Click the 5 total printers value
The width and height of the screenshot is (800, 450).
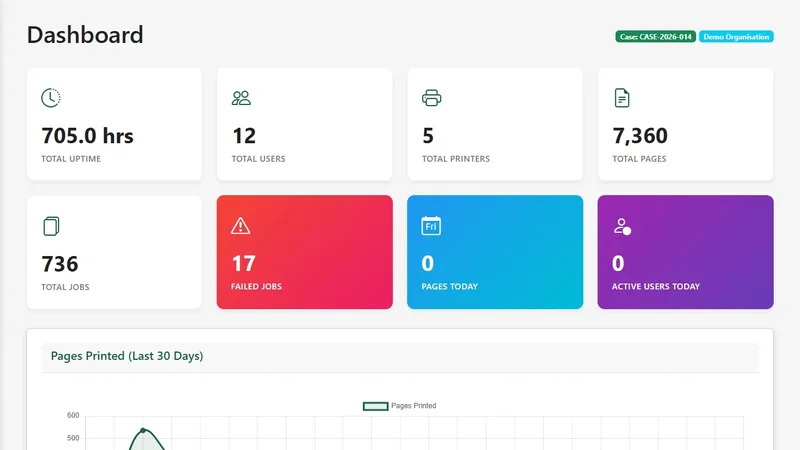click(428, 136)
